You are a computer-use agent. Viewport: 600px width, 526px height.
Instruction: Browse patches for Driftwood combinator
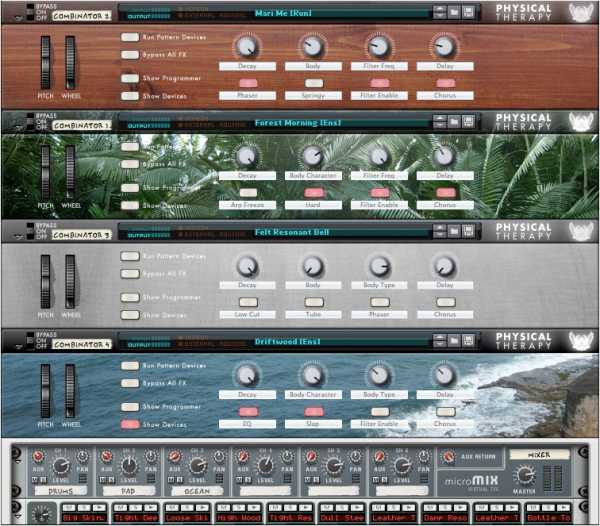tap(454, 340)
